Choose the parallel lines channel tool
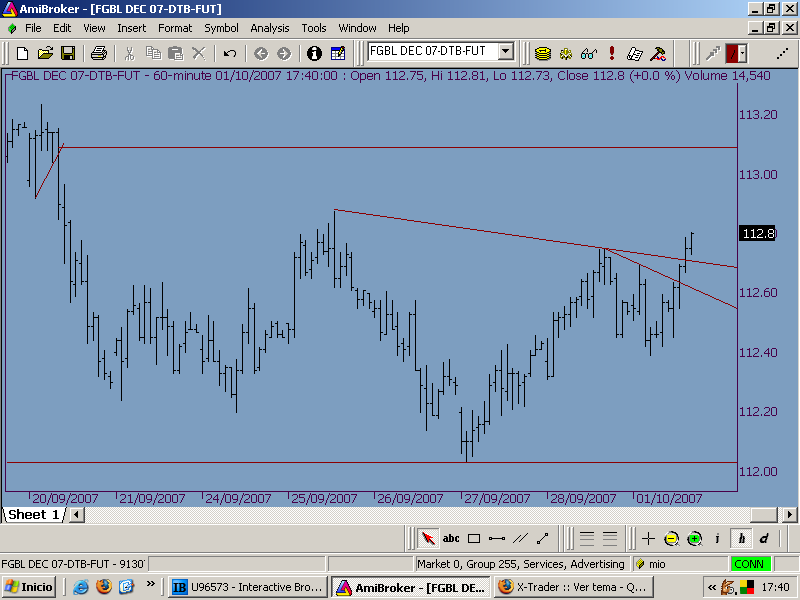 (520, 538)
